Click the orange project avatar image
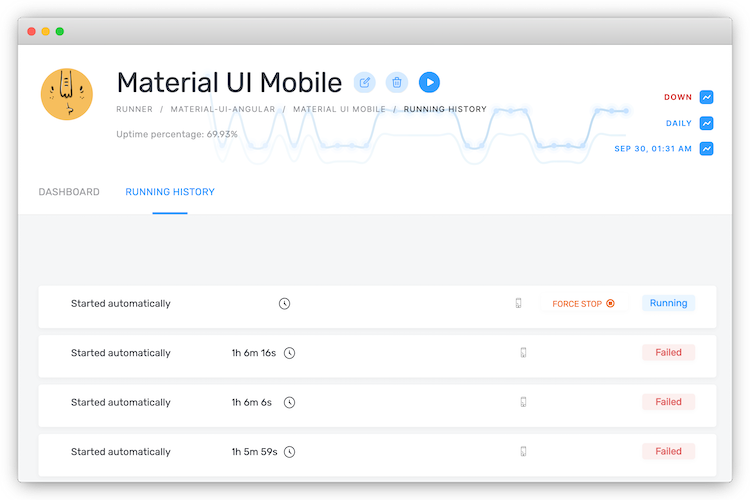The image size is (750, 500). pyautogui.click(x=67, y=95)
